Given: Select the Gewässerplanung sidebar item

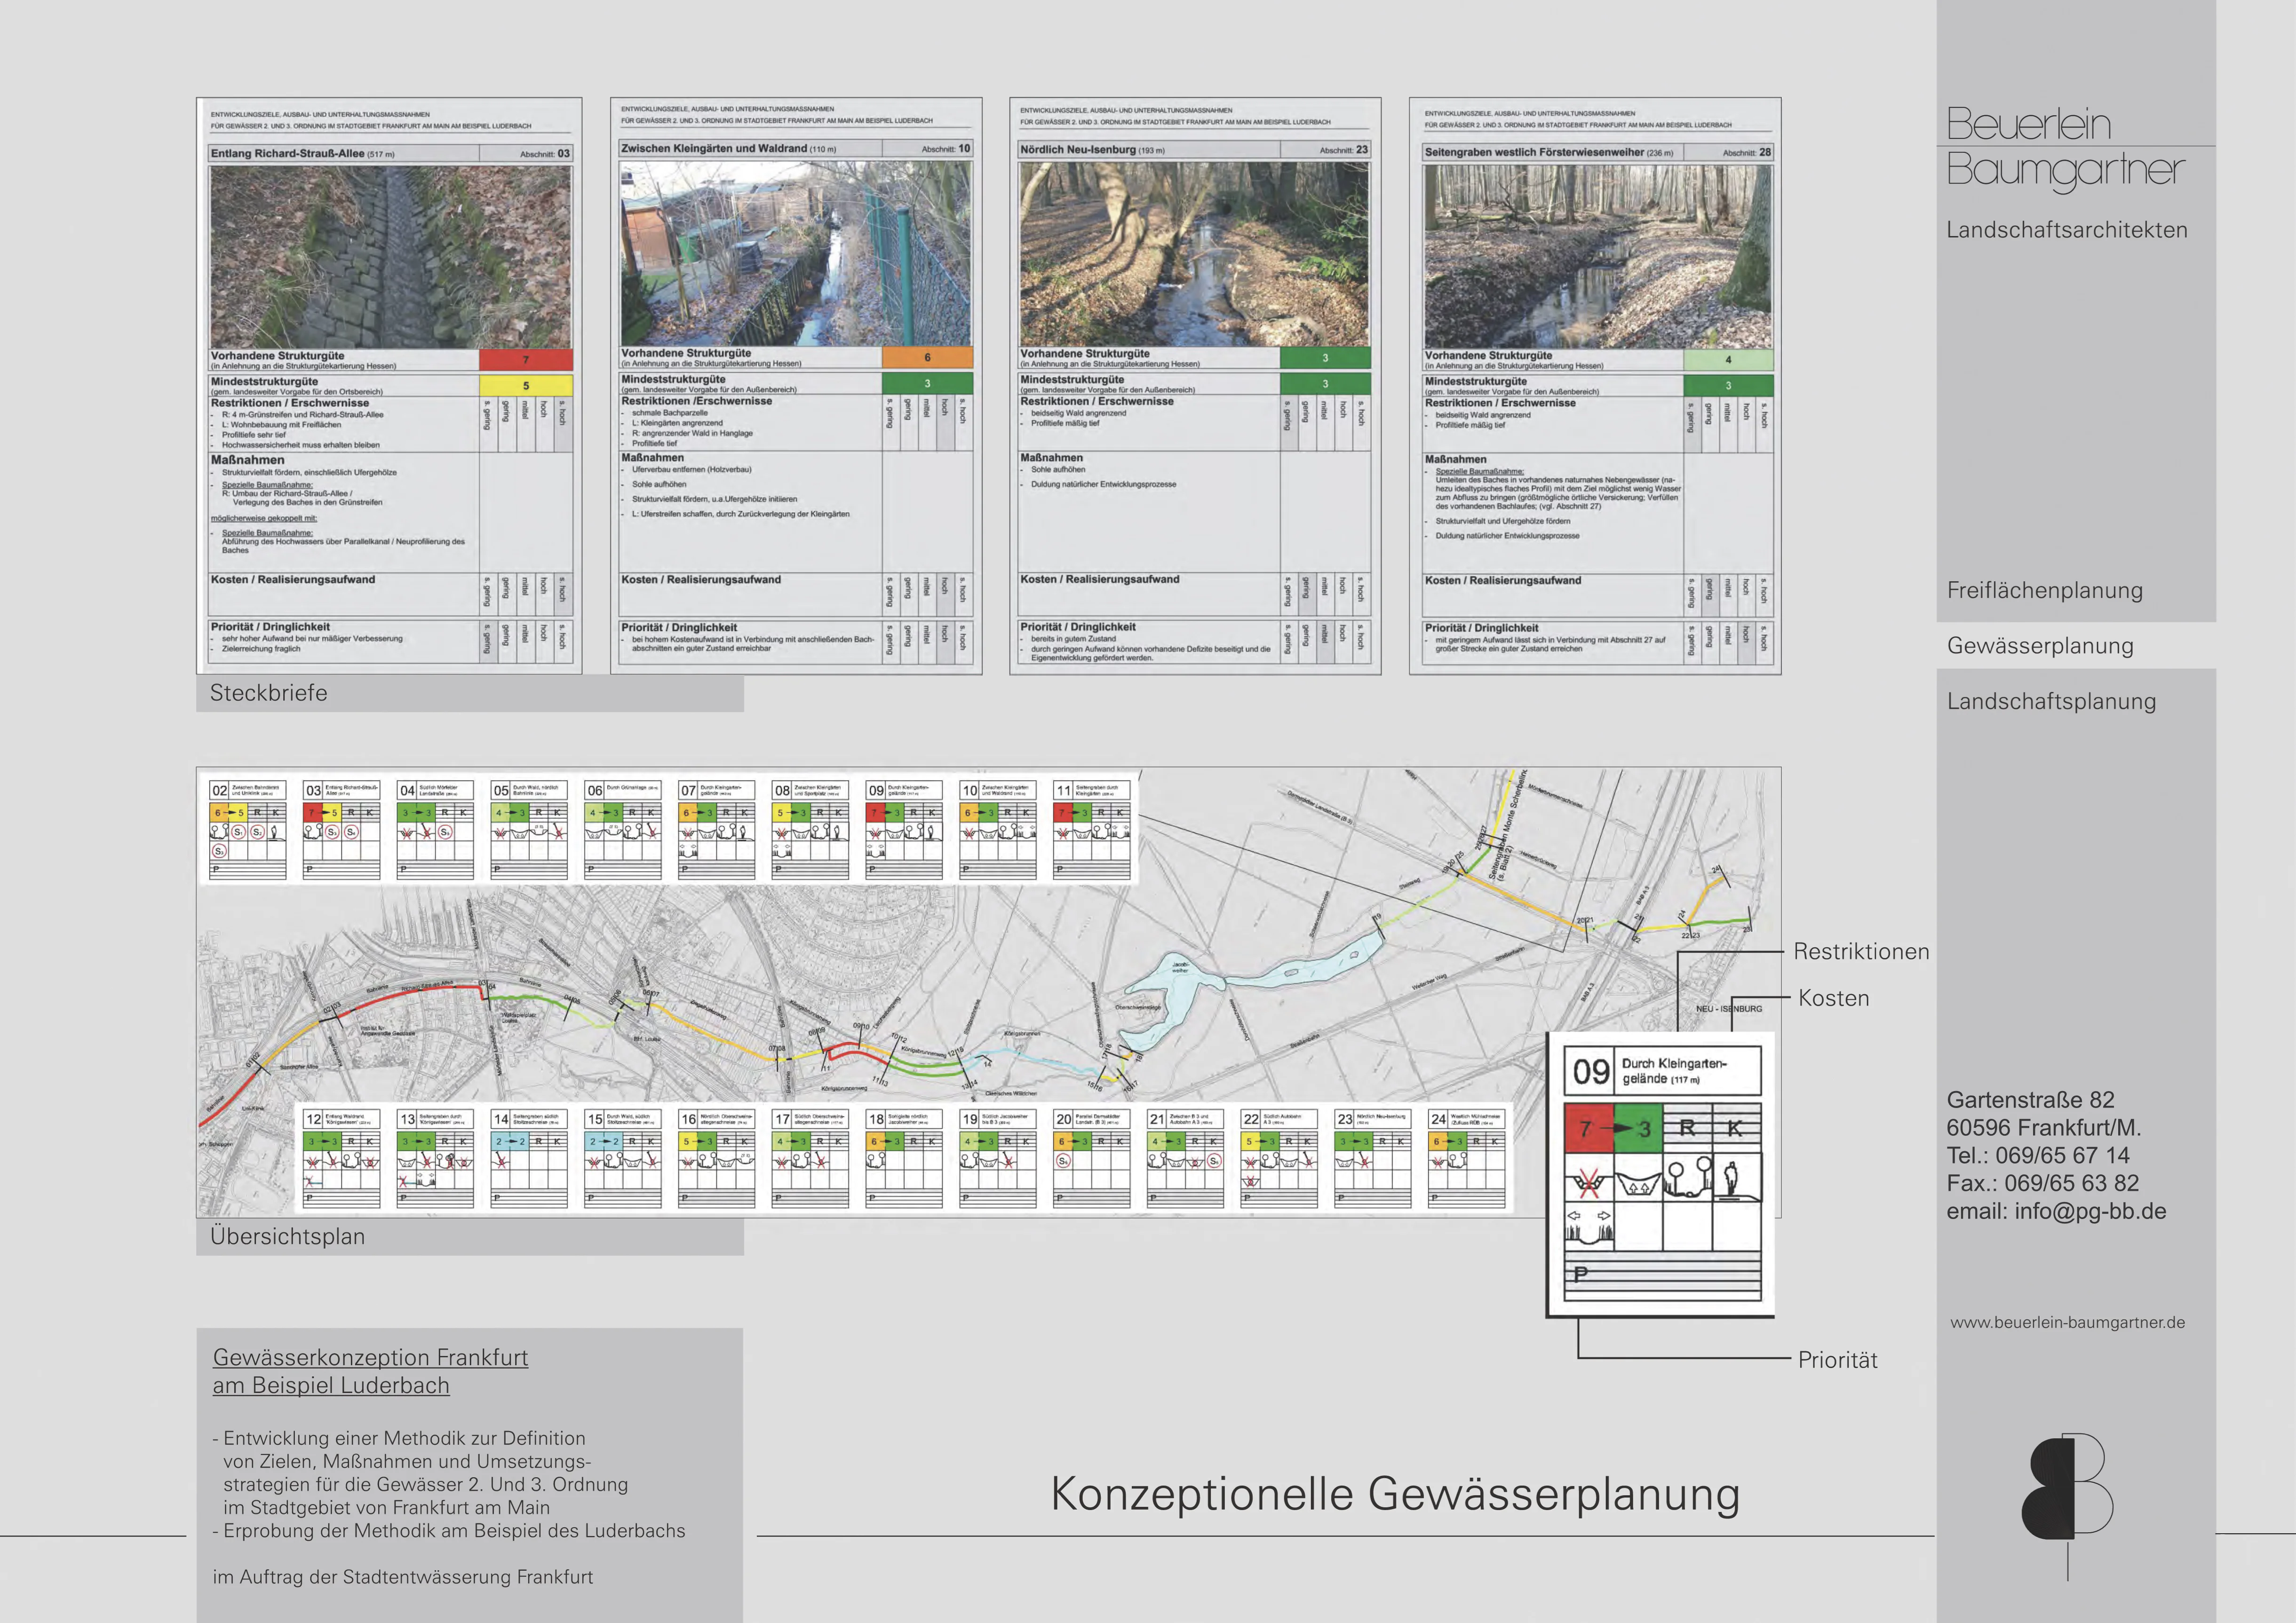Looking at the screenshot, I should tap(2040, 646).
